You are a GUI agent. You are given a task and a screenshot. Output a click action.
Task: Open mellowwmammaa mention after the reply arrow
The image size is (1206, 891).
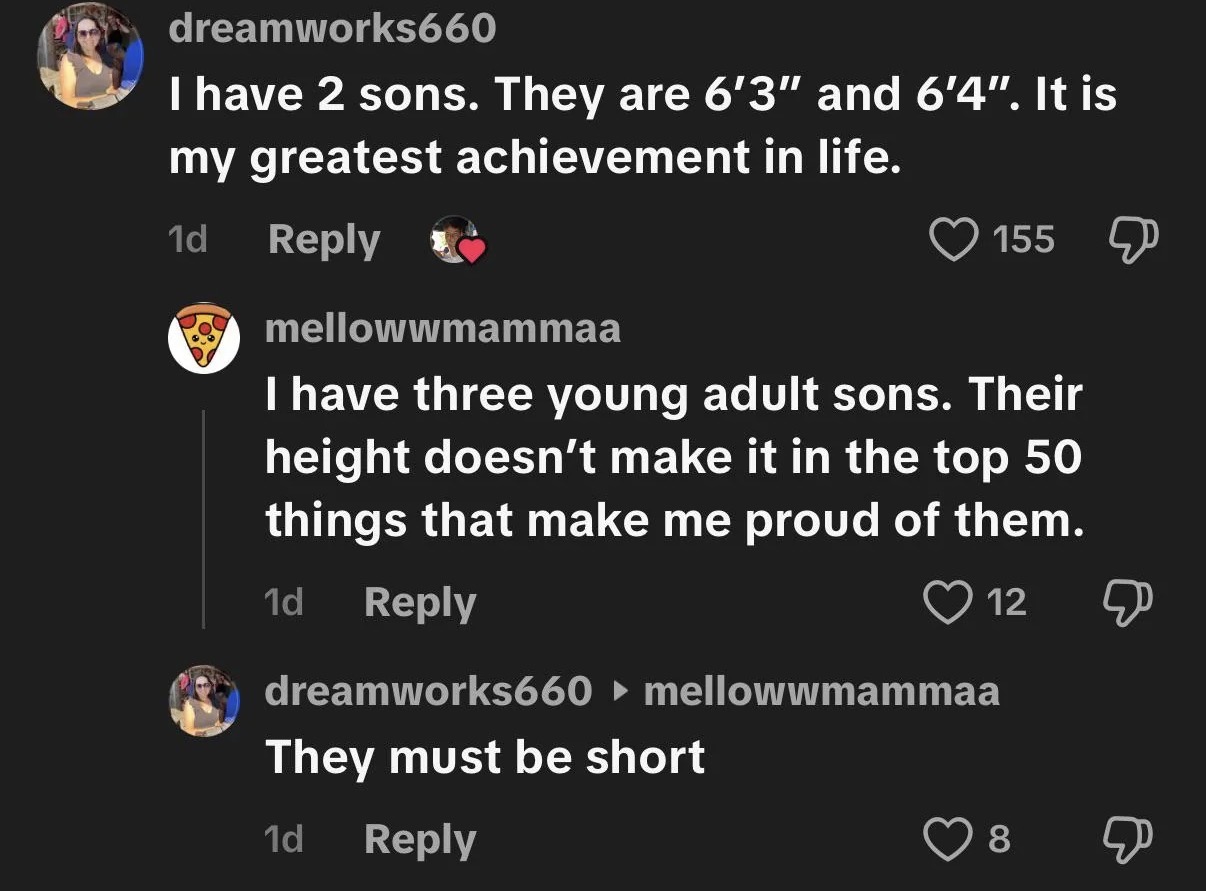822,691
